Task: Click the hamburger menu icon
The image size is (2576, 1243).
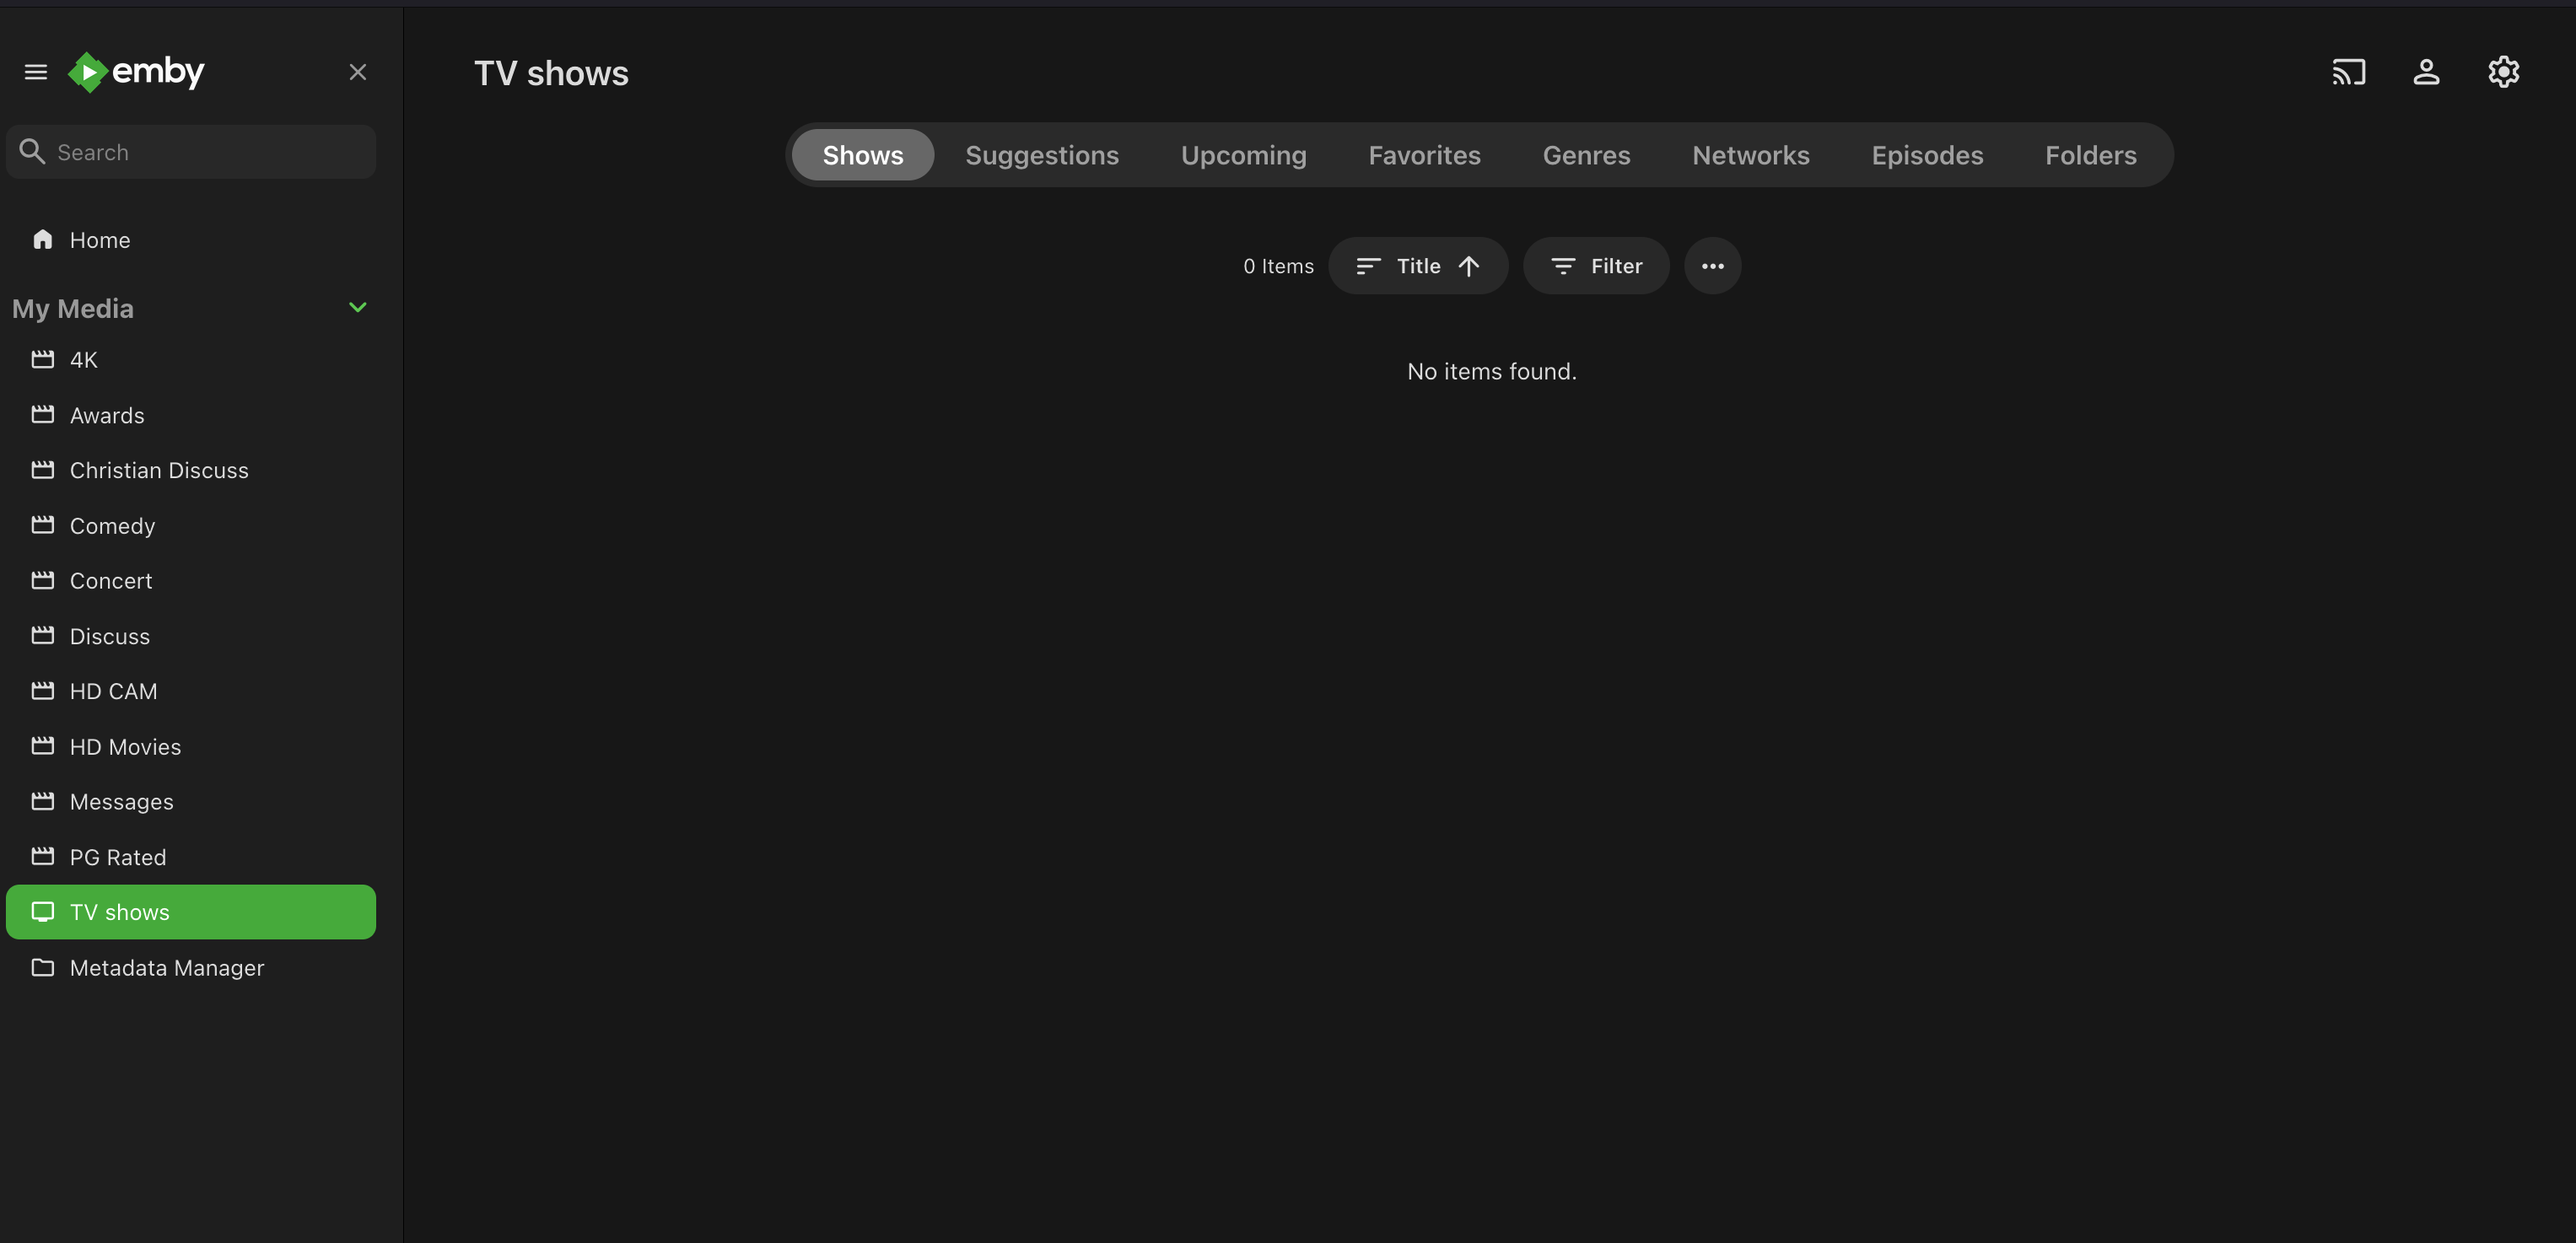Action: [36, 72]
